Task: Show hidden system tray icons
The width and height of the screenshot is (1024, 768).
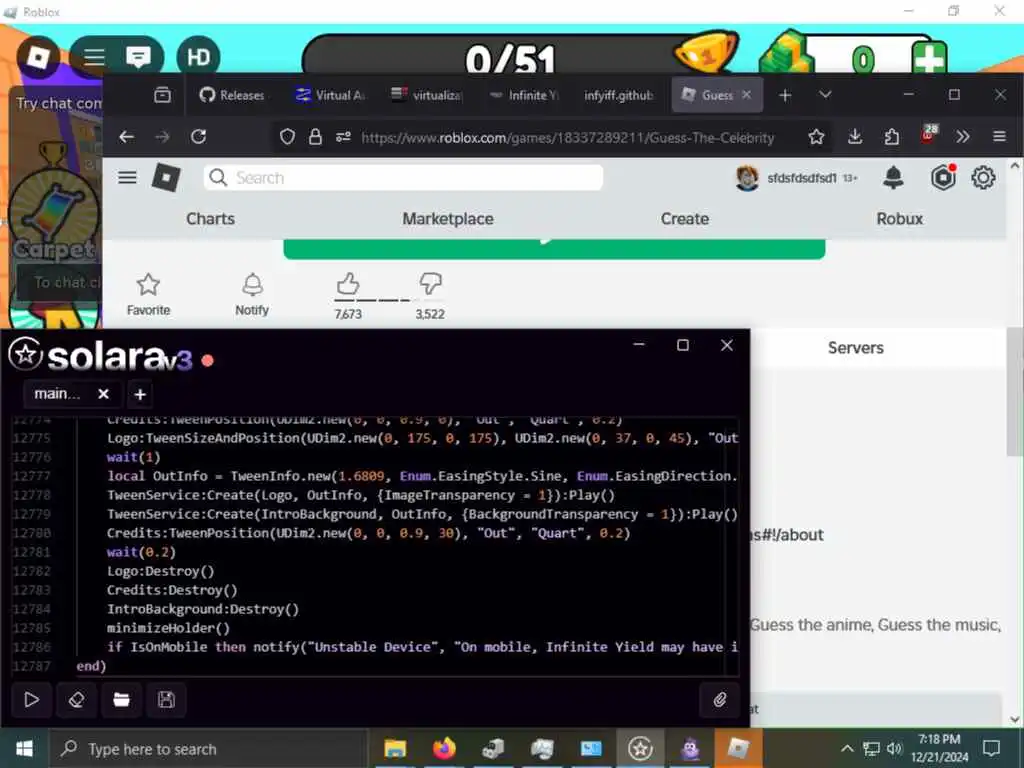Action: pos(846,748)
